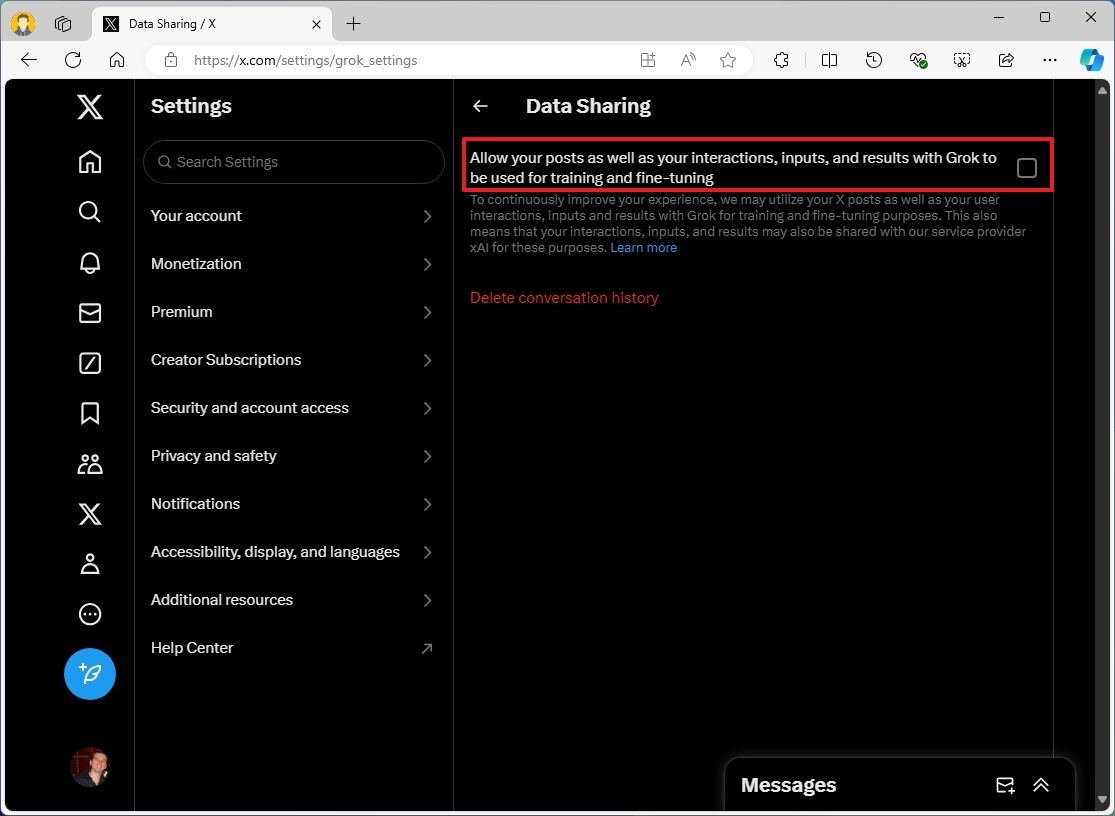Select the Explore search icon
This screenshot has width=1115, height=816.
(x=90, y=212)
